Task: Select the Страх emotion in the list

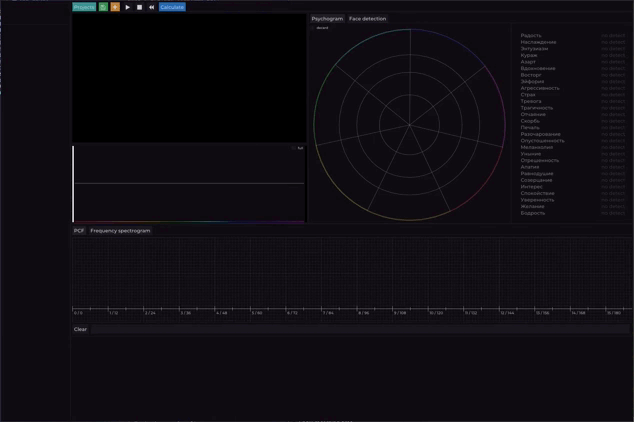Action: tap(529, 95)
